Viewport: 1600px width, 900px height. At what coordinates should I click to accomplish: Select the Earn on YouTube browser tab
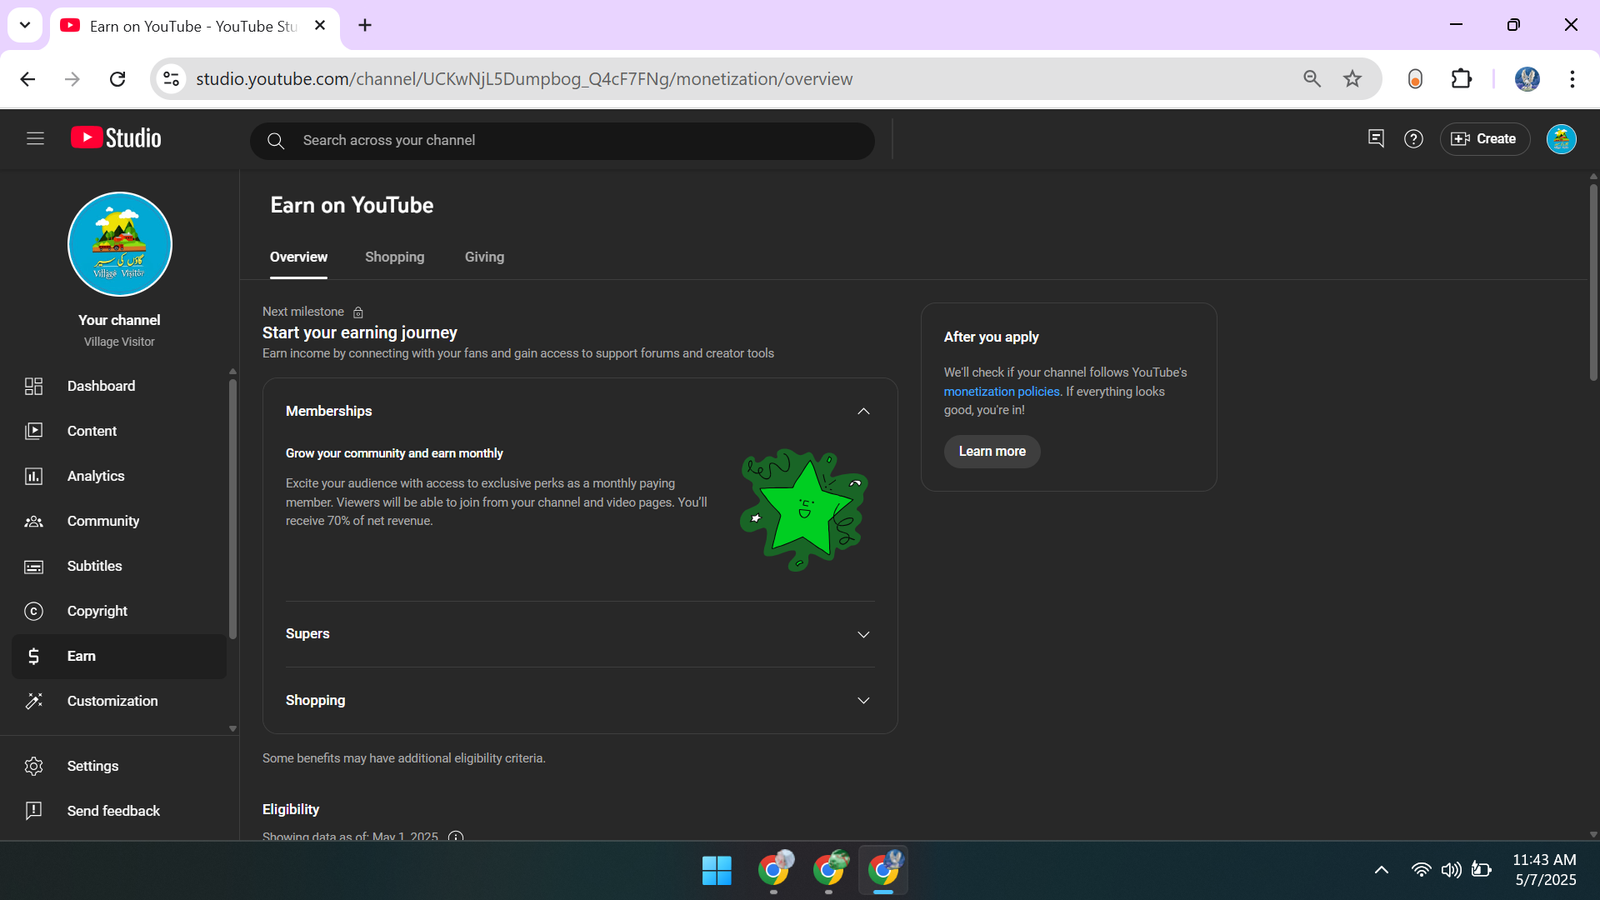tap(194, 27)
